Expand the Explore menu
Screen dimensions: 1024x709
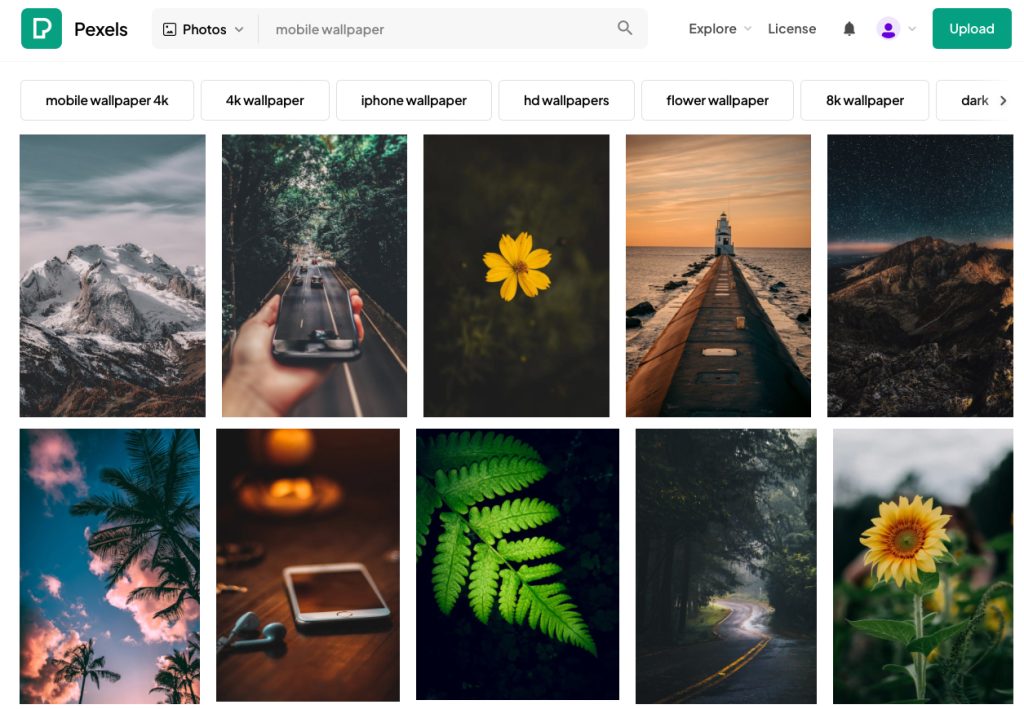coord(719,29)
